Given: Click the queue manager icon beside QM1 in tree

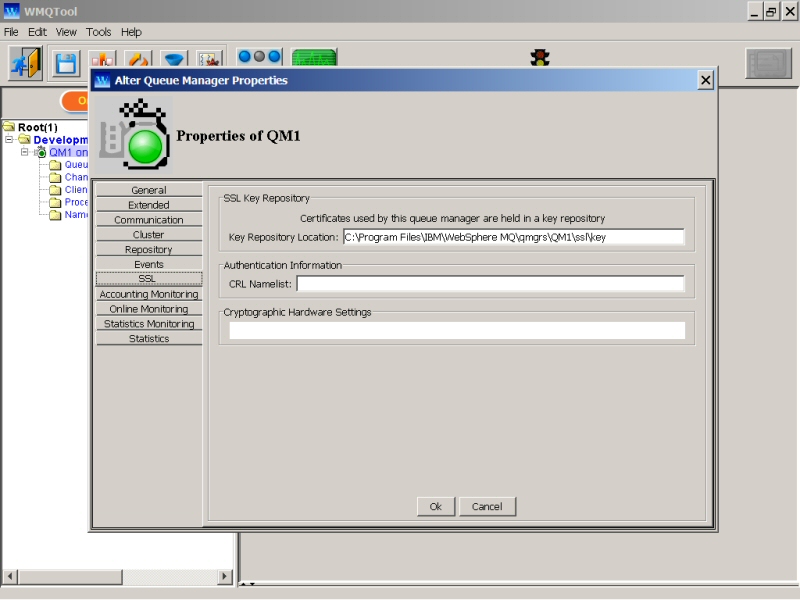Looking at the screenshot, I should pyautogui.click(x=41, y=152).
